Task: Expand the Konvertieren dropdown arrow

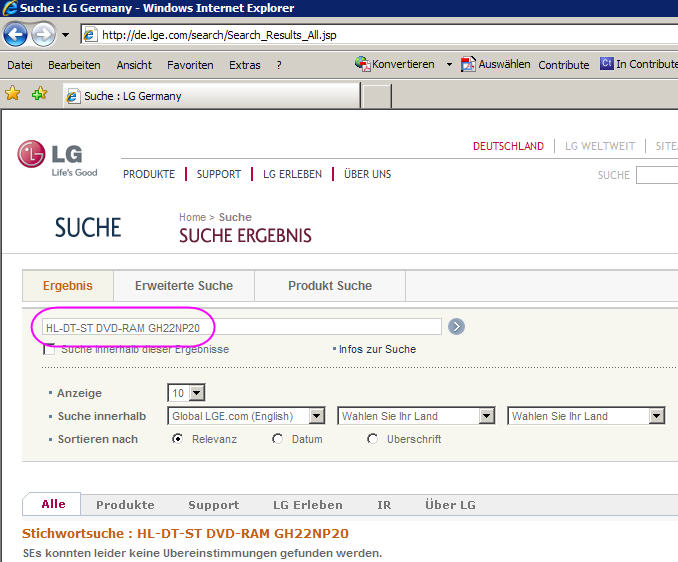Action: click(x=449, y=64)
